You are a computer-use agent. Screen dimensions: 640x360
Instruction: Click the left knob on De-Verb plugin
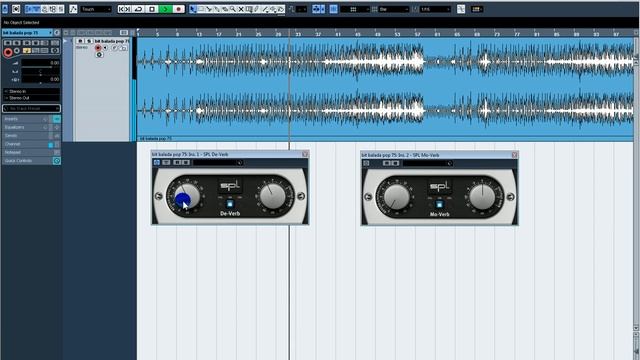pyautogui.click(x=188, y=196)
